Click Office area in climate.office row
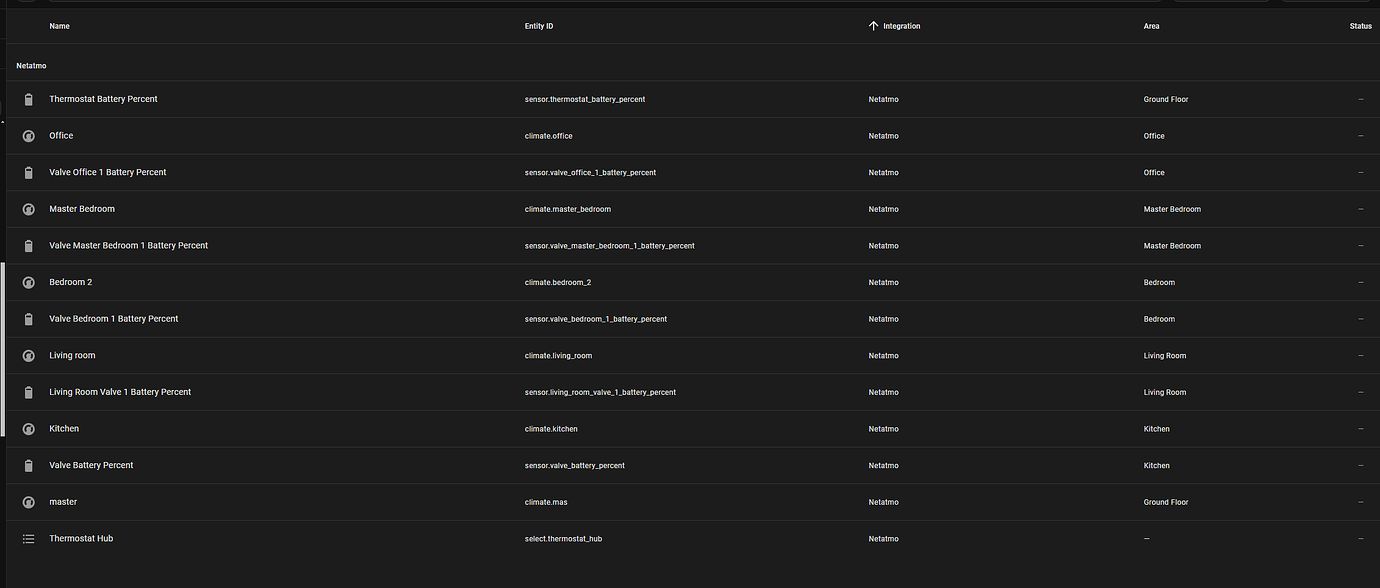 (1154, 136)
